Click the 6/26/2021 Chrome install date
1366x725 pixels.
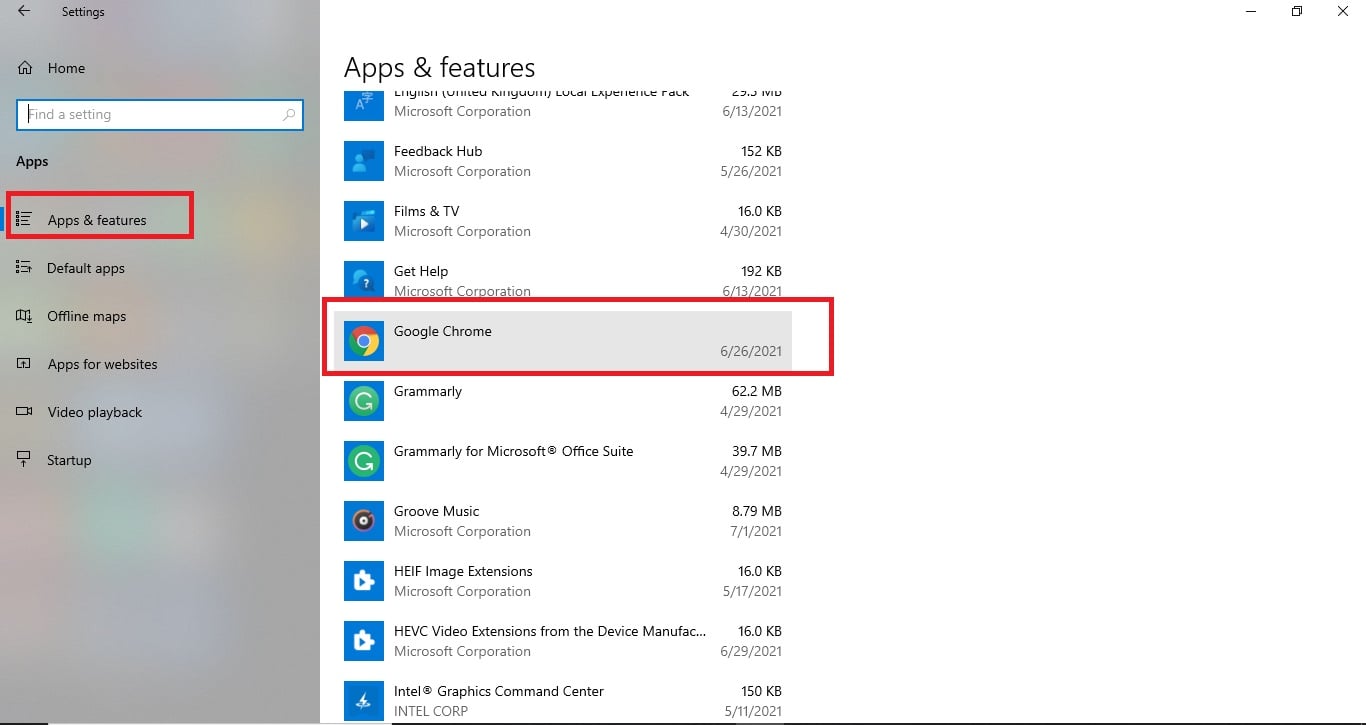point(751,351)
